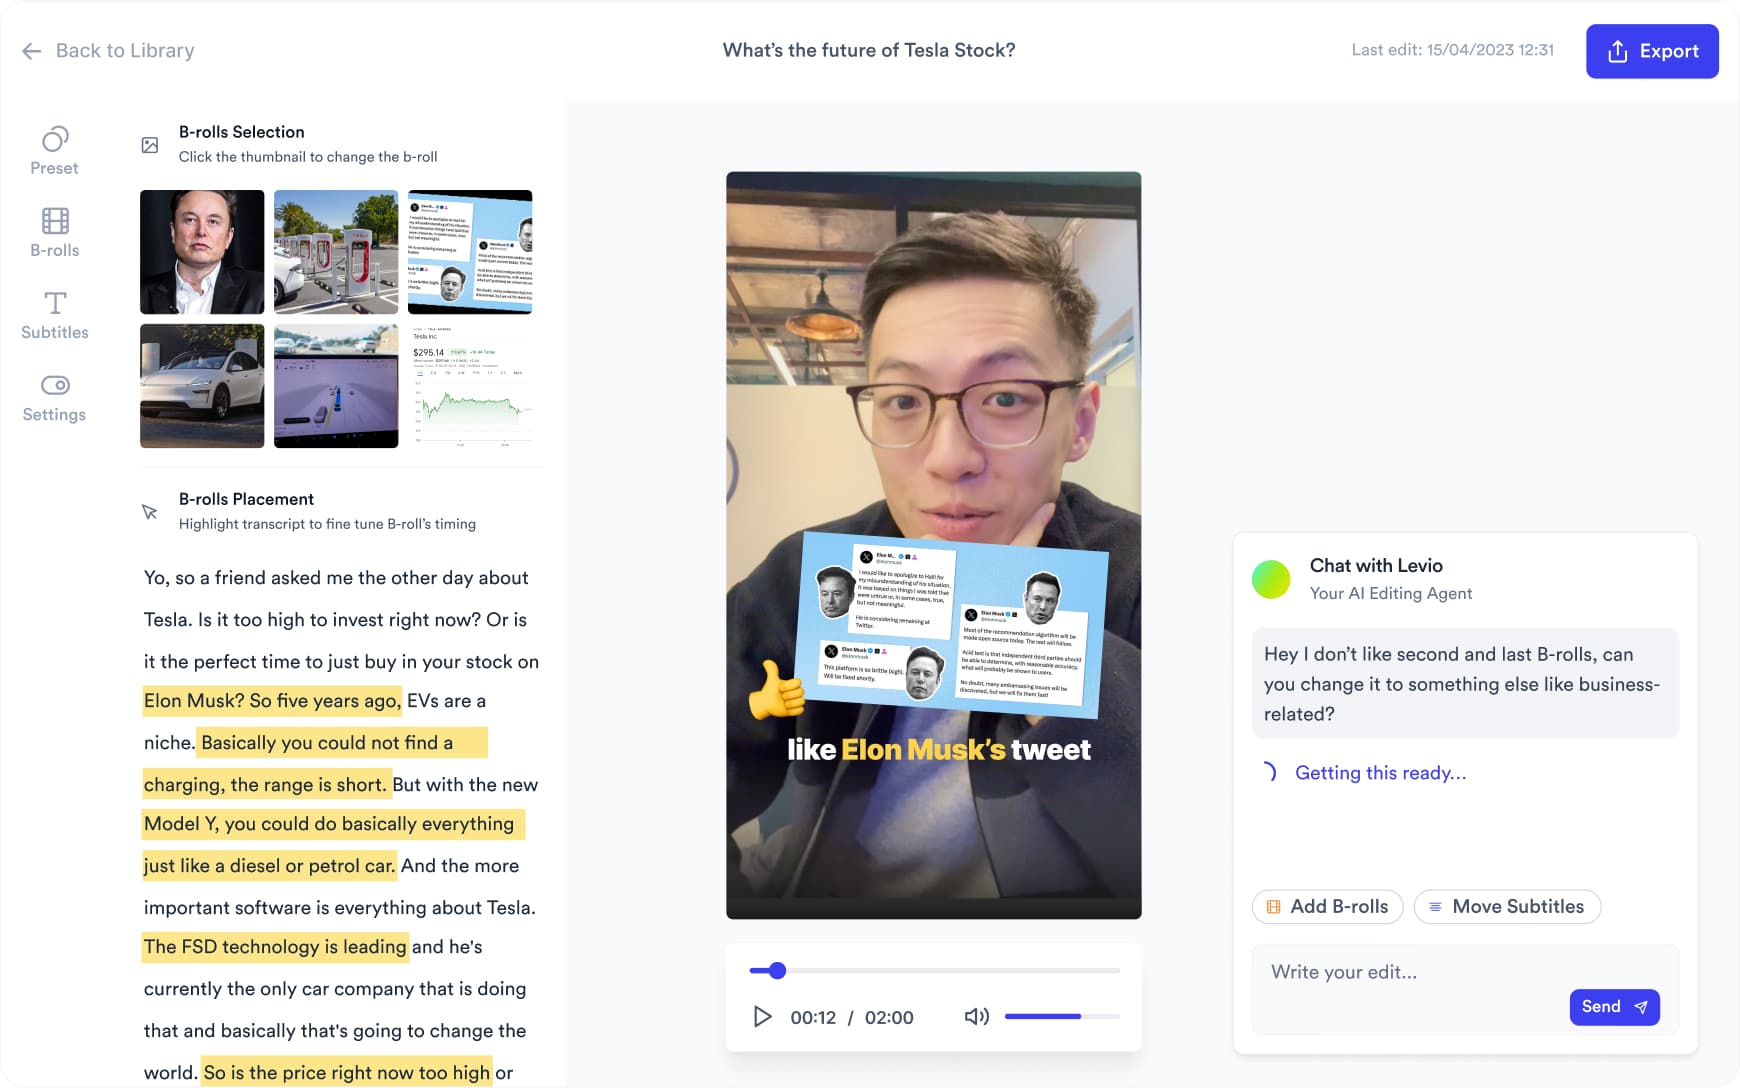The height and width of the screenshot is (1088, 1740).
Task: Open Settings in the left sidebar
Action: pyautogui.click(x=54, y=398)
